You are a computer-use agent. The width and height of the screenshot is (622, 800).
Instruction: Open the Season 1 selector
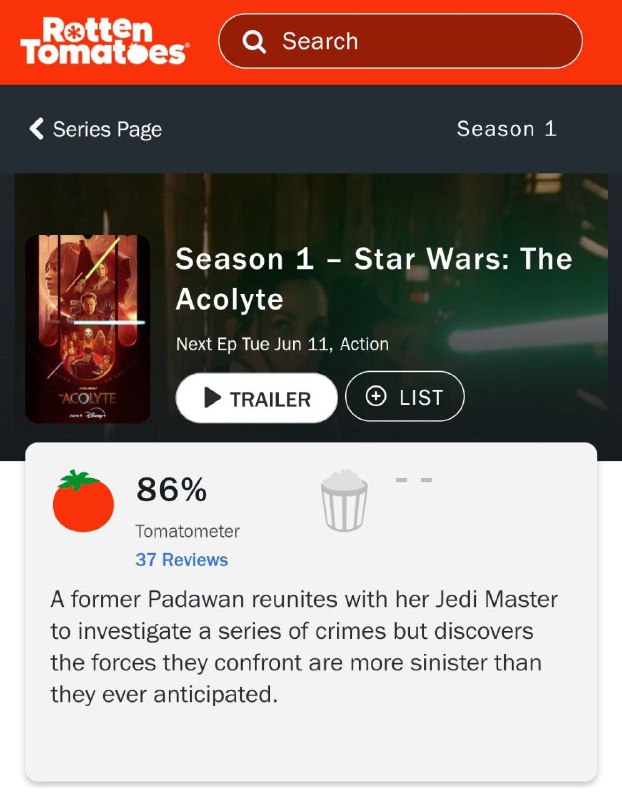coord(506,129)
